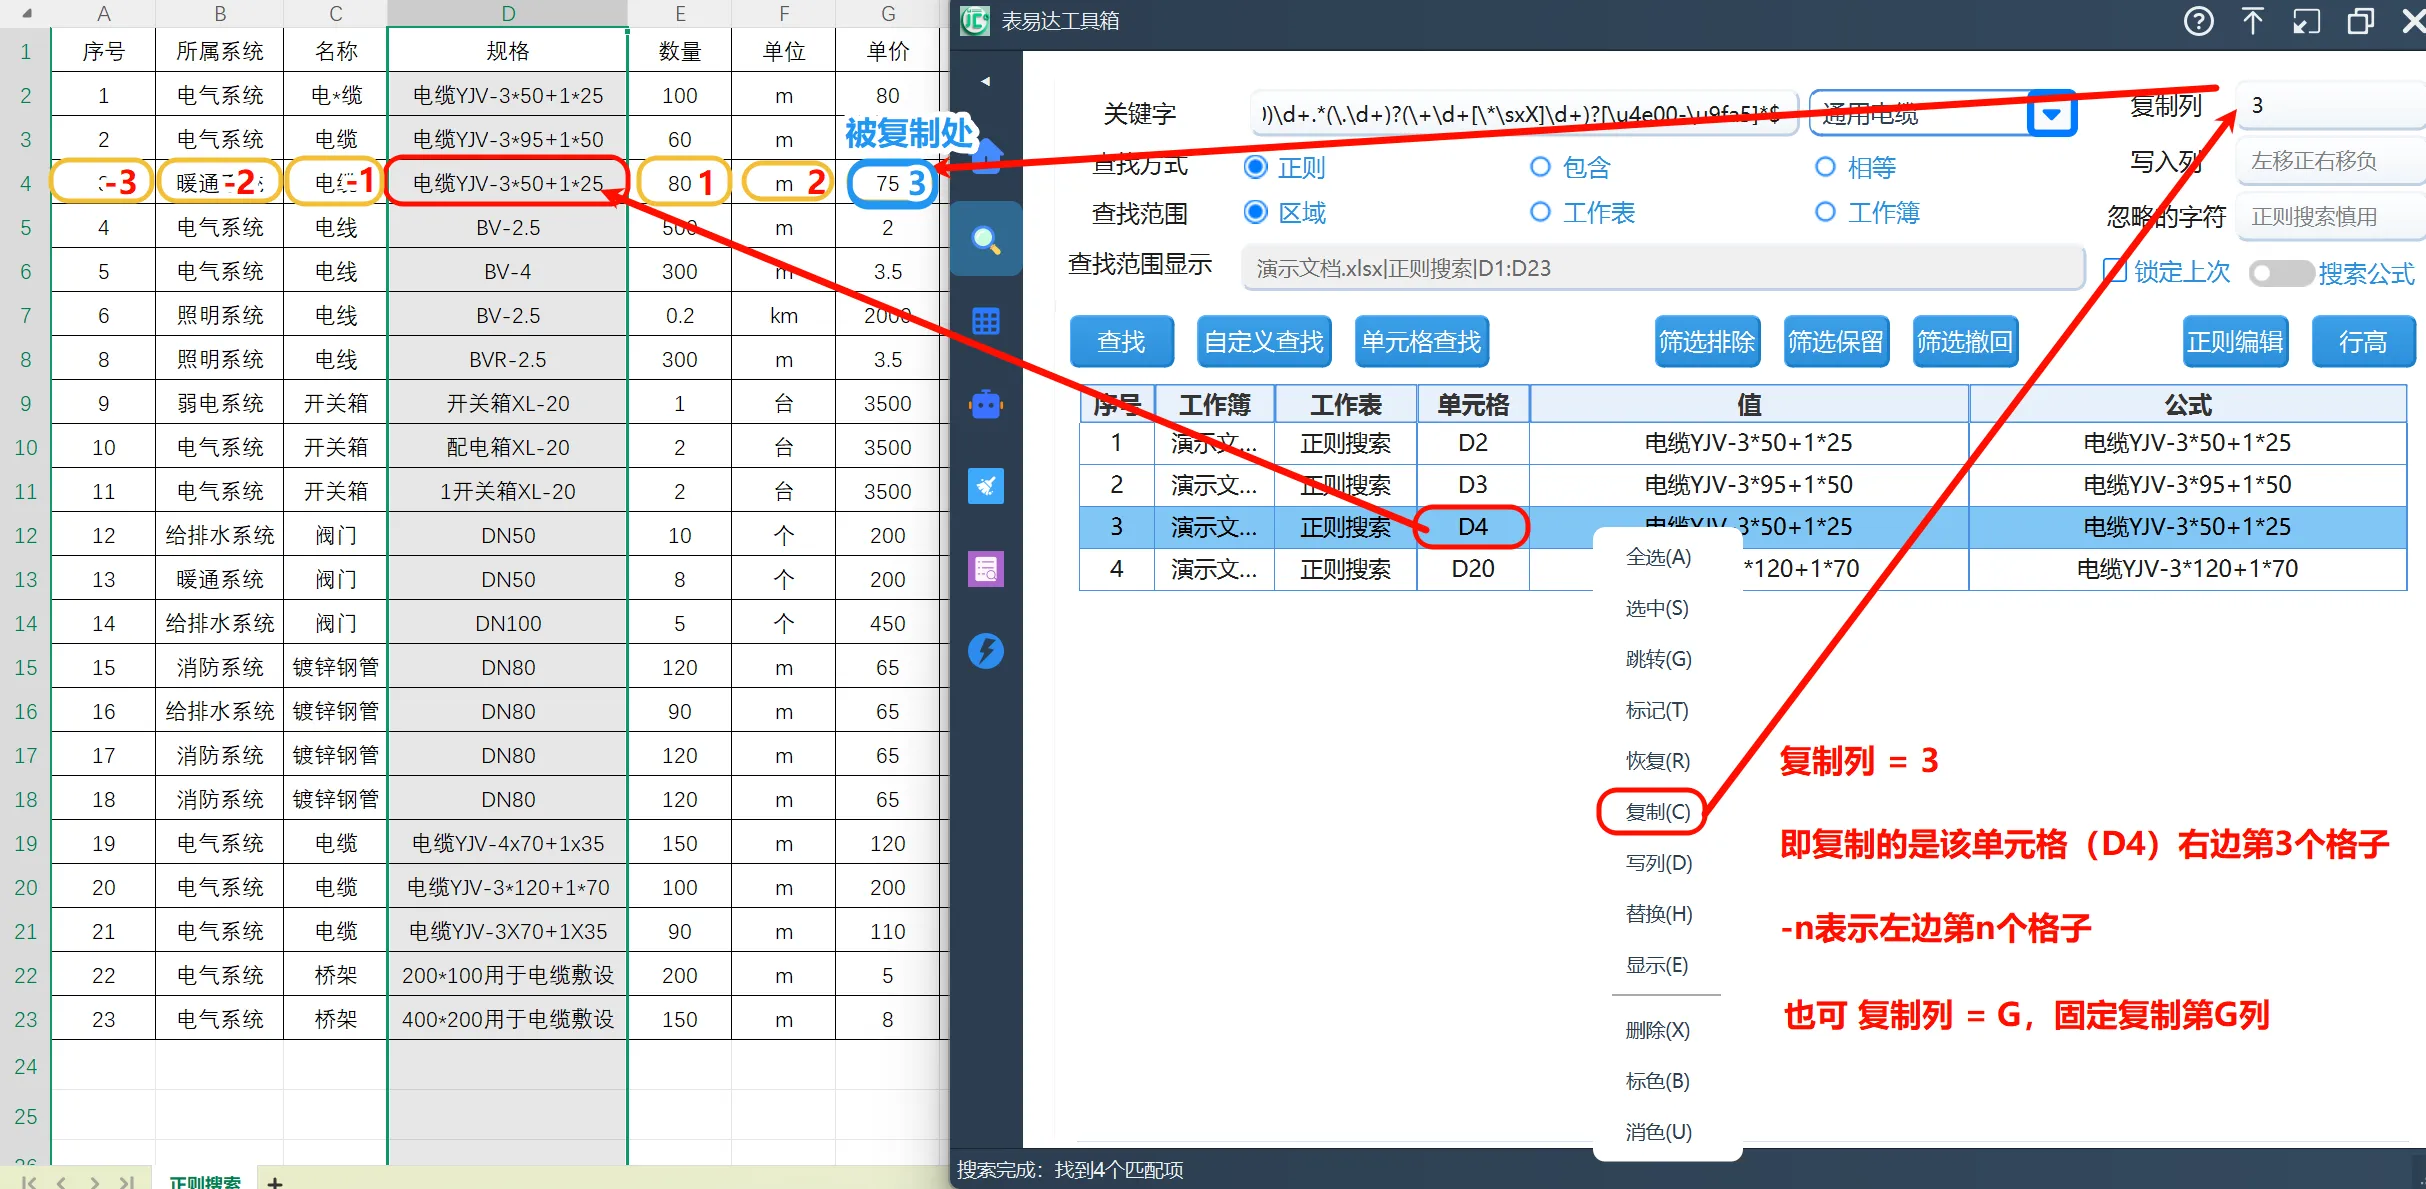Enable the 锁定上次 checkbox

[x=2115, y=270]
